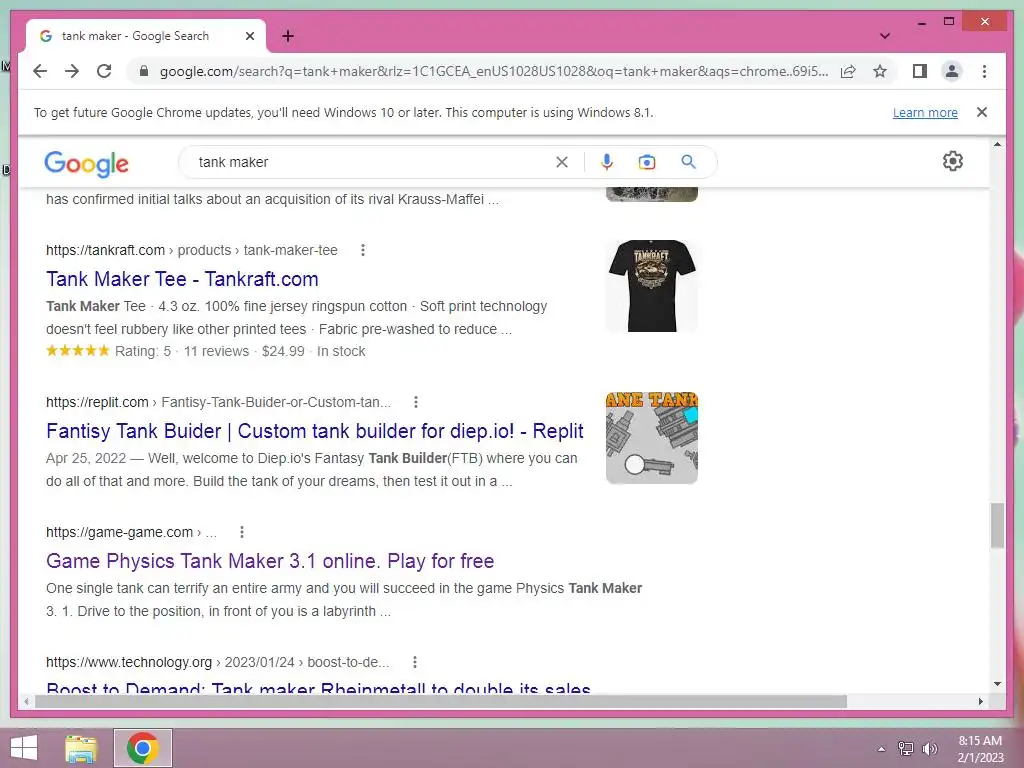Open Chrome's three-dot menu

[x=984, y=71]
